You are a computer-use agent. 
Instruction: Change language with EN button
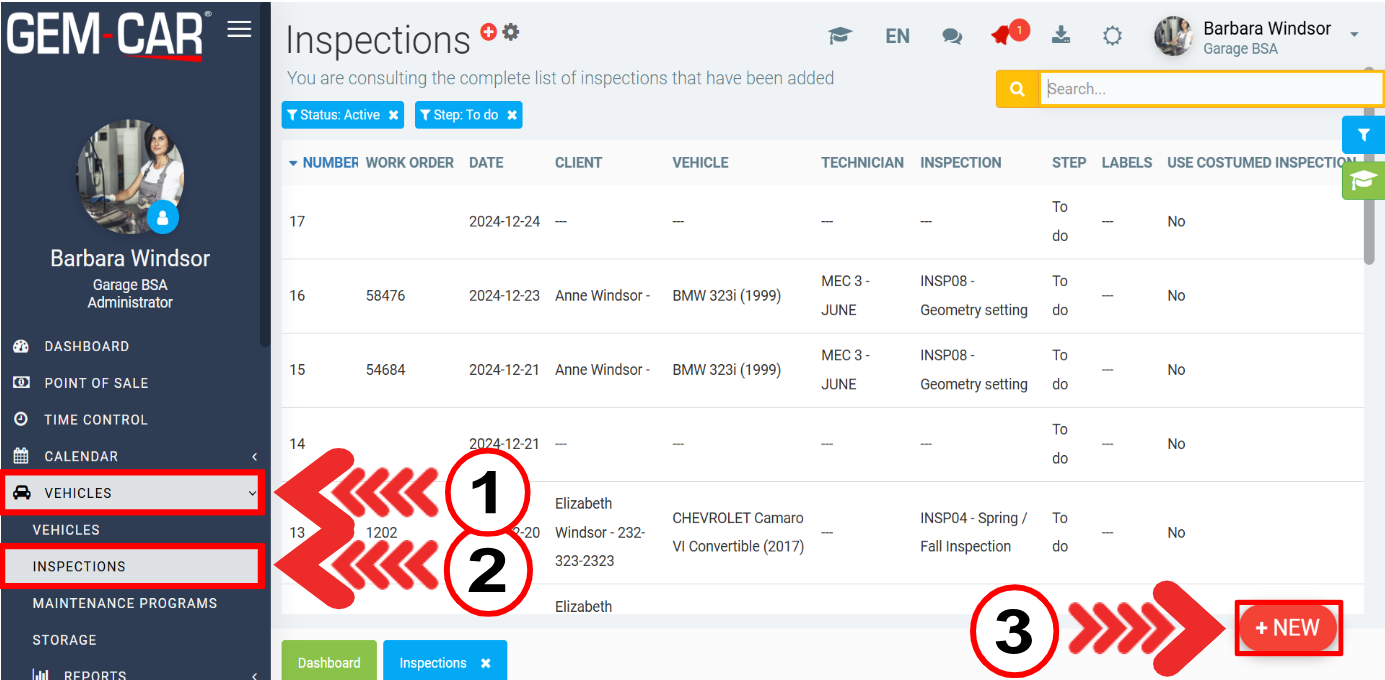[897, 36]
